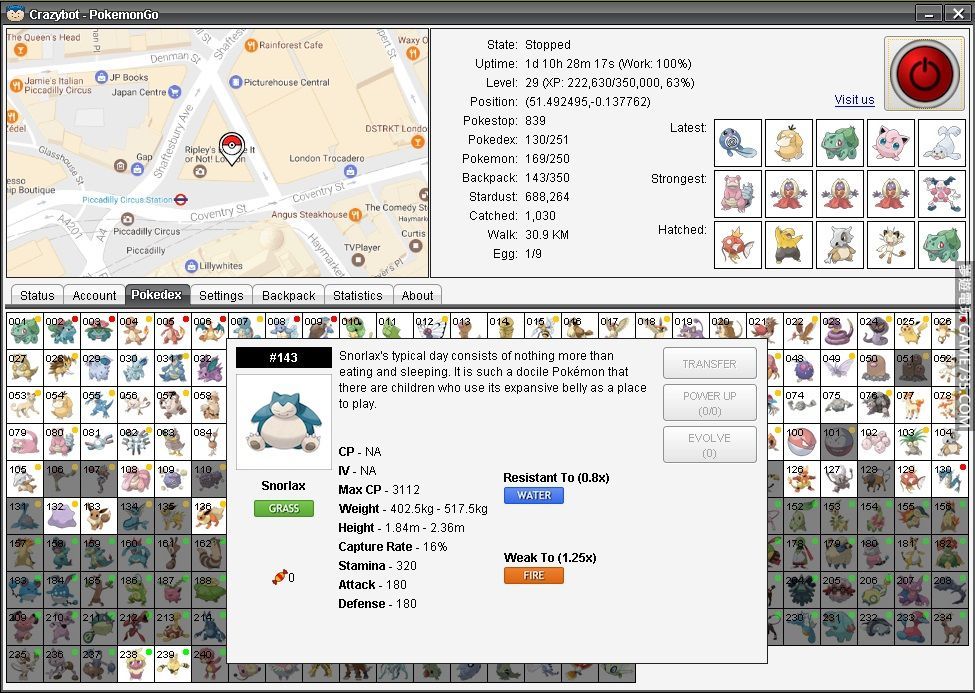Choose Slowbro in the Strongest row

click(x=738, y=194)
